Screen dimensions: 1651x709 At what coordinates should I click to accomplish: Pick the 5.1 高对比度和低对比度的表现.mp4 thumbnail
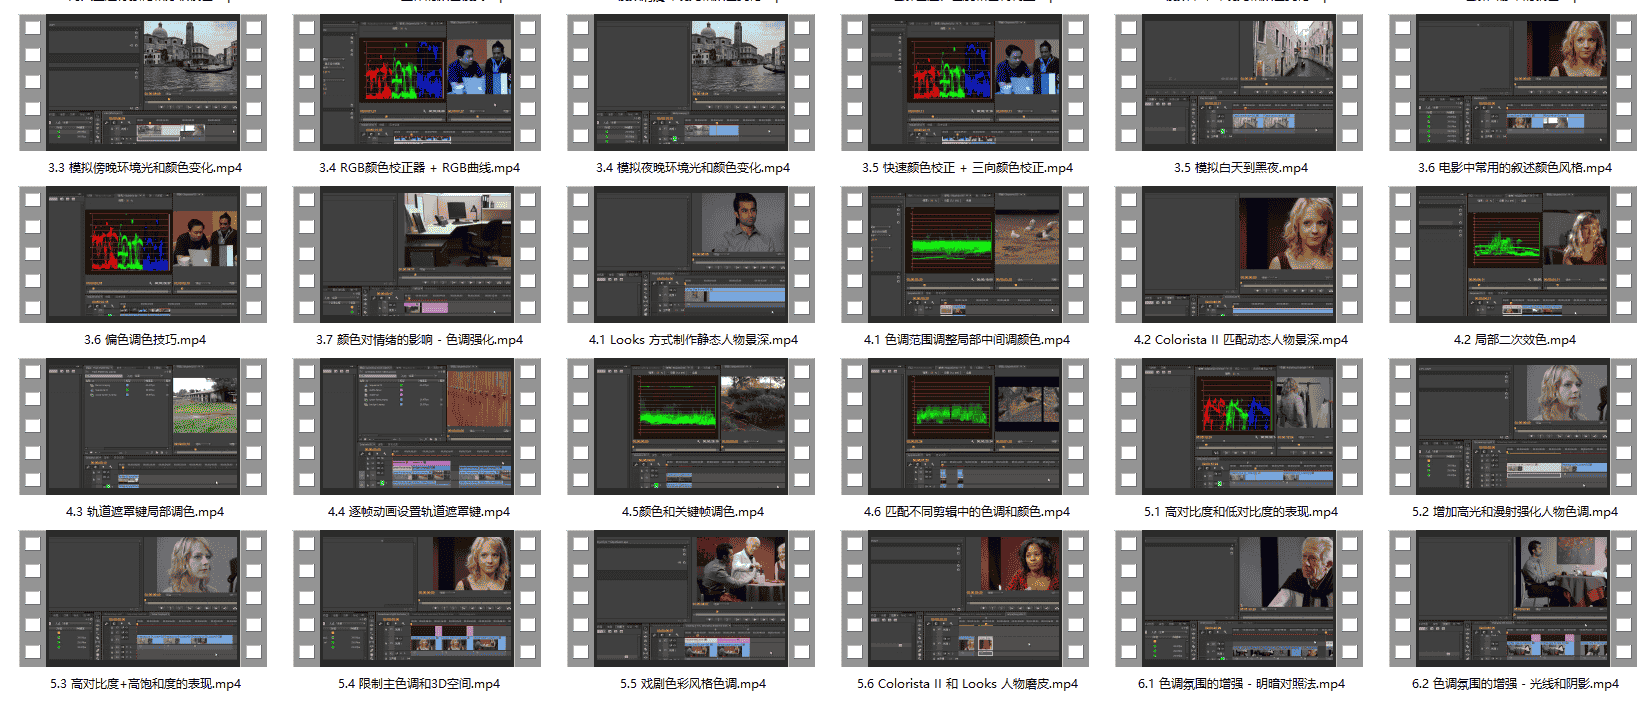coord(1239,427)
